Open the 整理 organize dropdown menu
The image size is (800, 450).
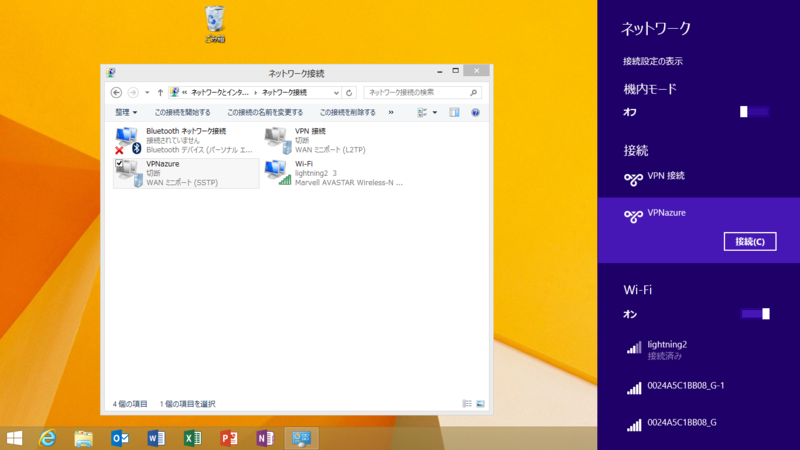click(x=126, y=112)
